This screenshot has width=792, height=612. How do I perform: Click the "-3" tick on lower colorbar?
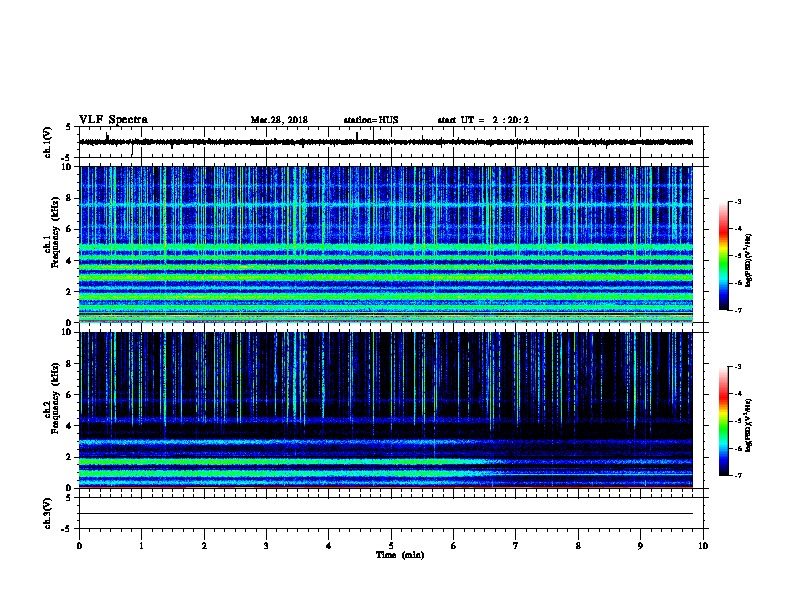pyautogui.click(x=737, y=367)
